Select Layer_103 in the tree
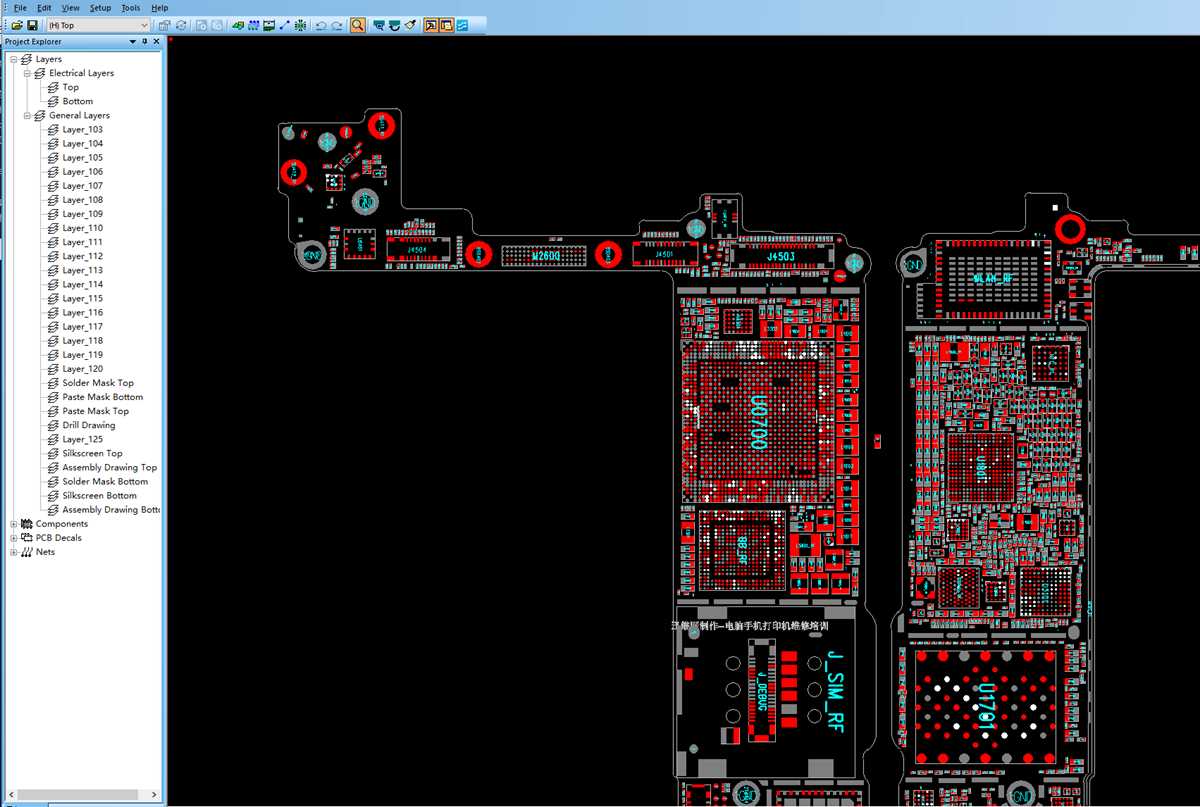 [x=82, y=129]
